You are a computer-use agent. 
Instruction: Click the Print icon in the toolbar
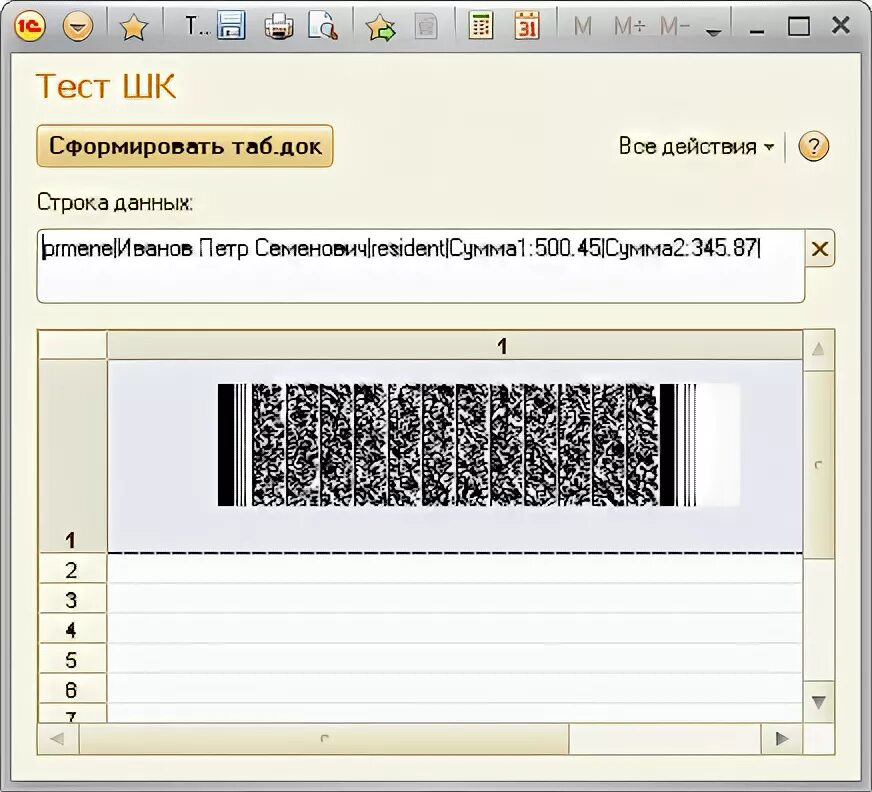coord(278,26)
